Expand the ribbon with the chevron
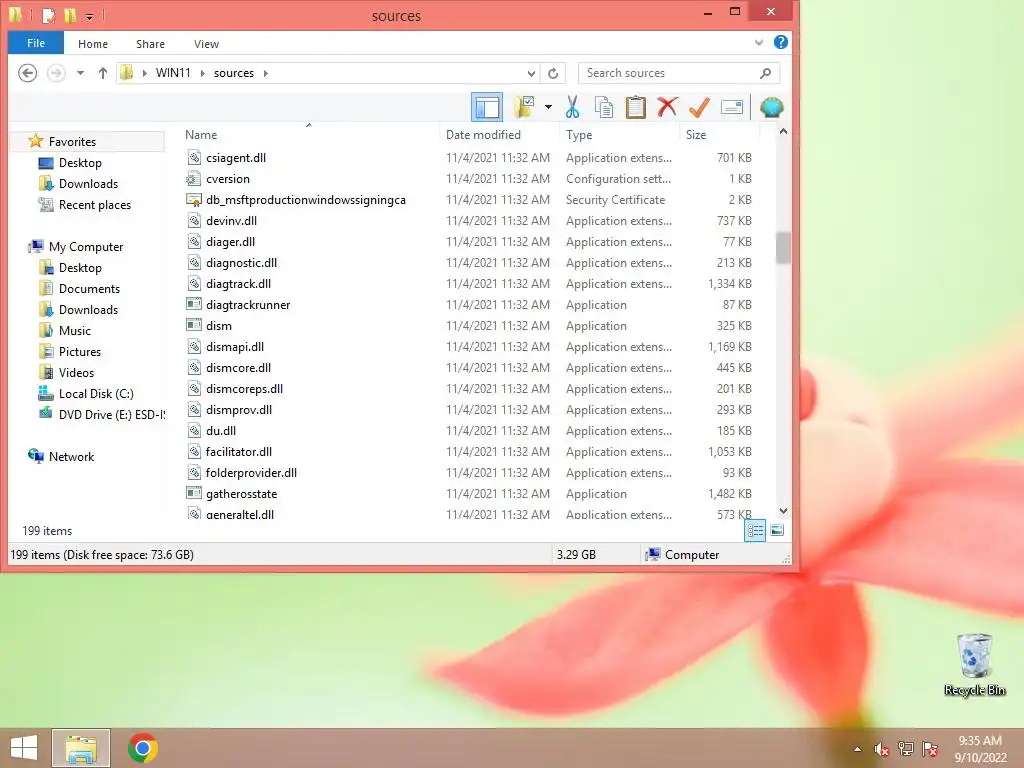 coord(758,42)
